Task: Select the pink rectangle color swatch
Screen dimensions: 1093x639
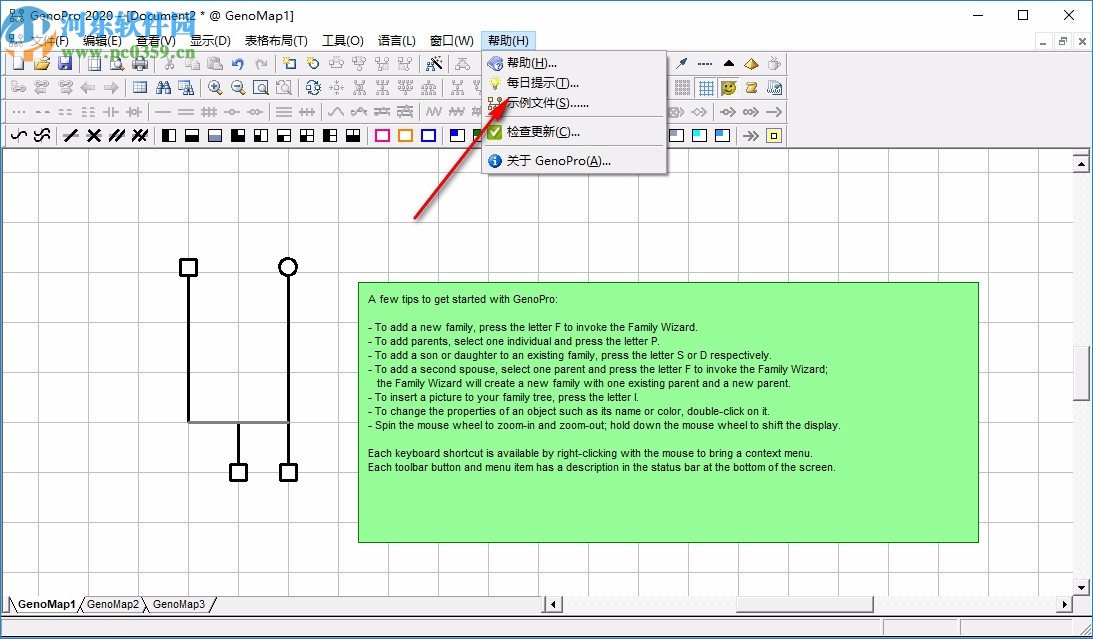Action: [380, 135]
